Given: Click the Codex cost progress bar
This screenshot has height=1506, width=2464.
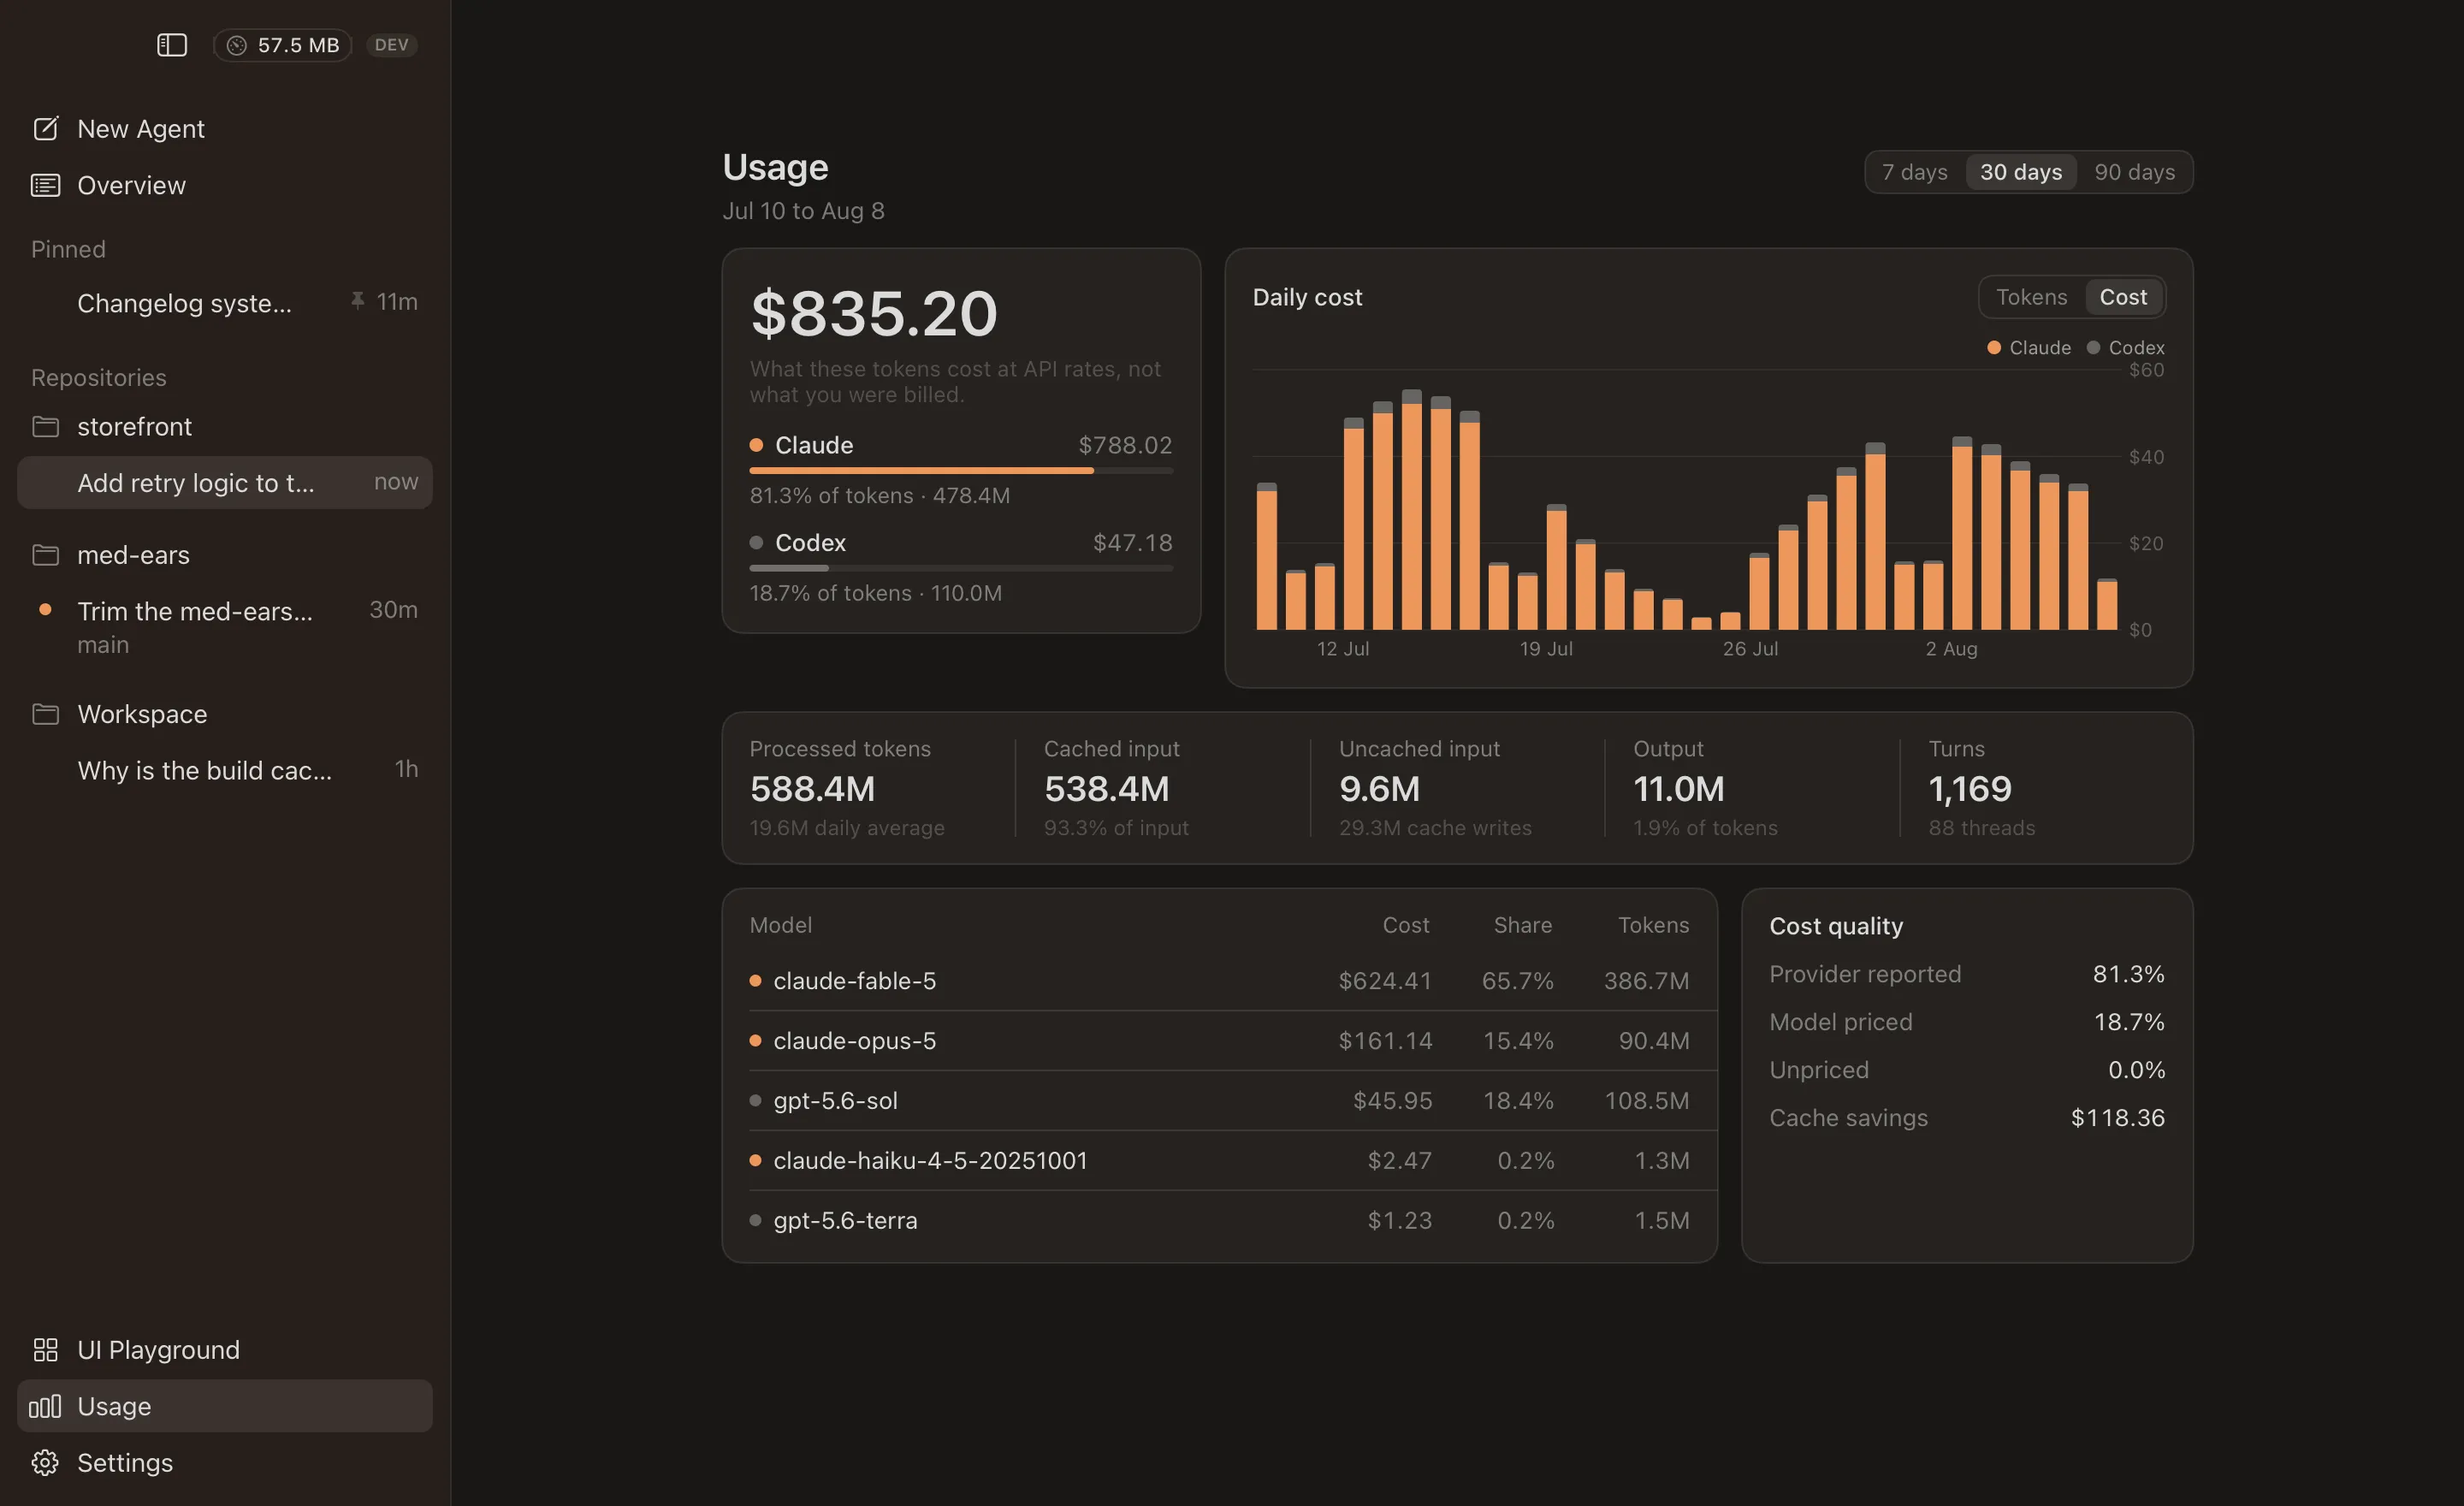Looking at the screenshot, I should point(961,568).
